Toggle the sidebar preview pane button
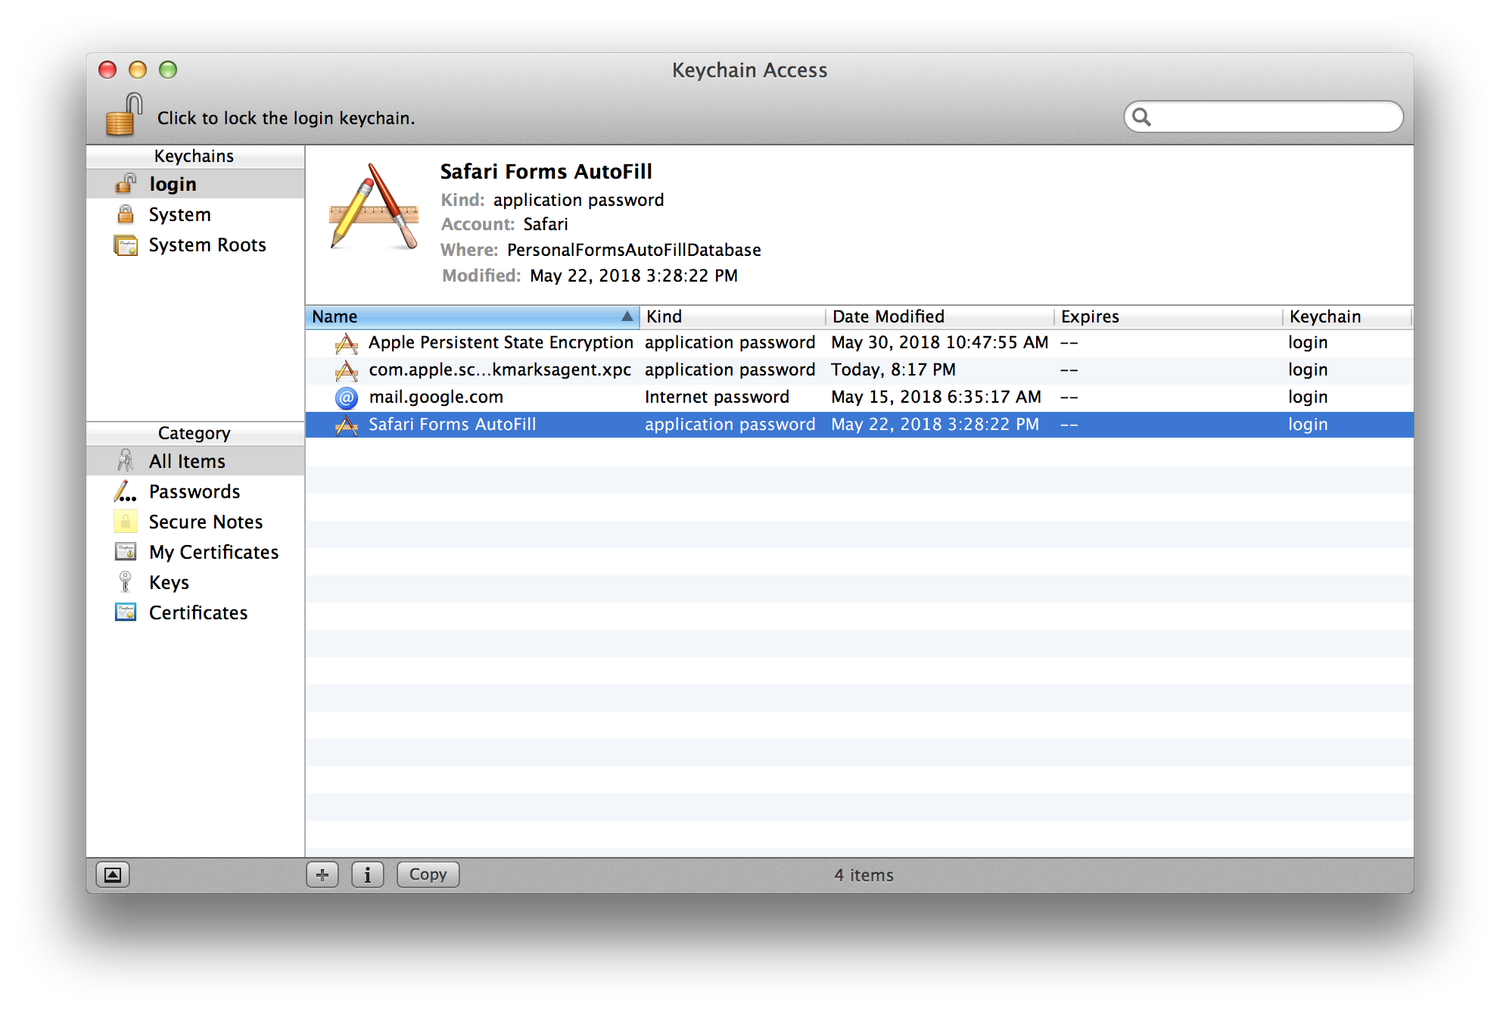The height and width of the screenshot is (1013, 1500). point(113,875)
